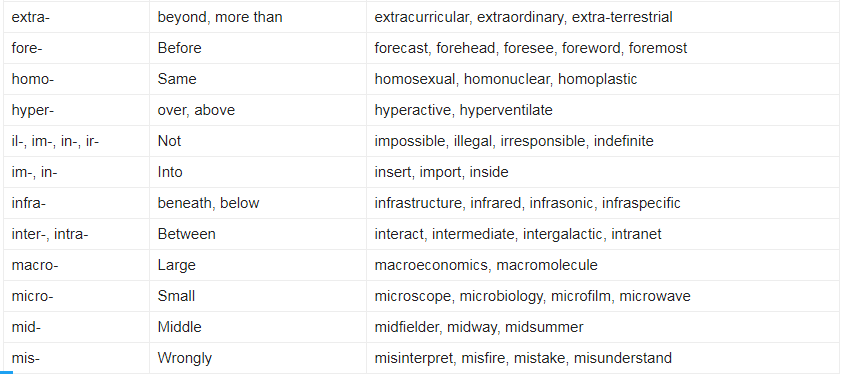Select the 'inter-, intra-' prefix cell

[x=76, y=234]
